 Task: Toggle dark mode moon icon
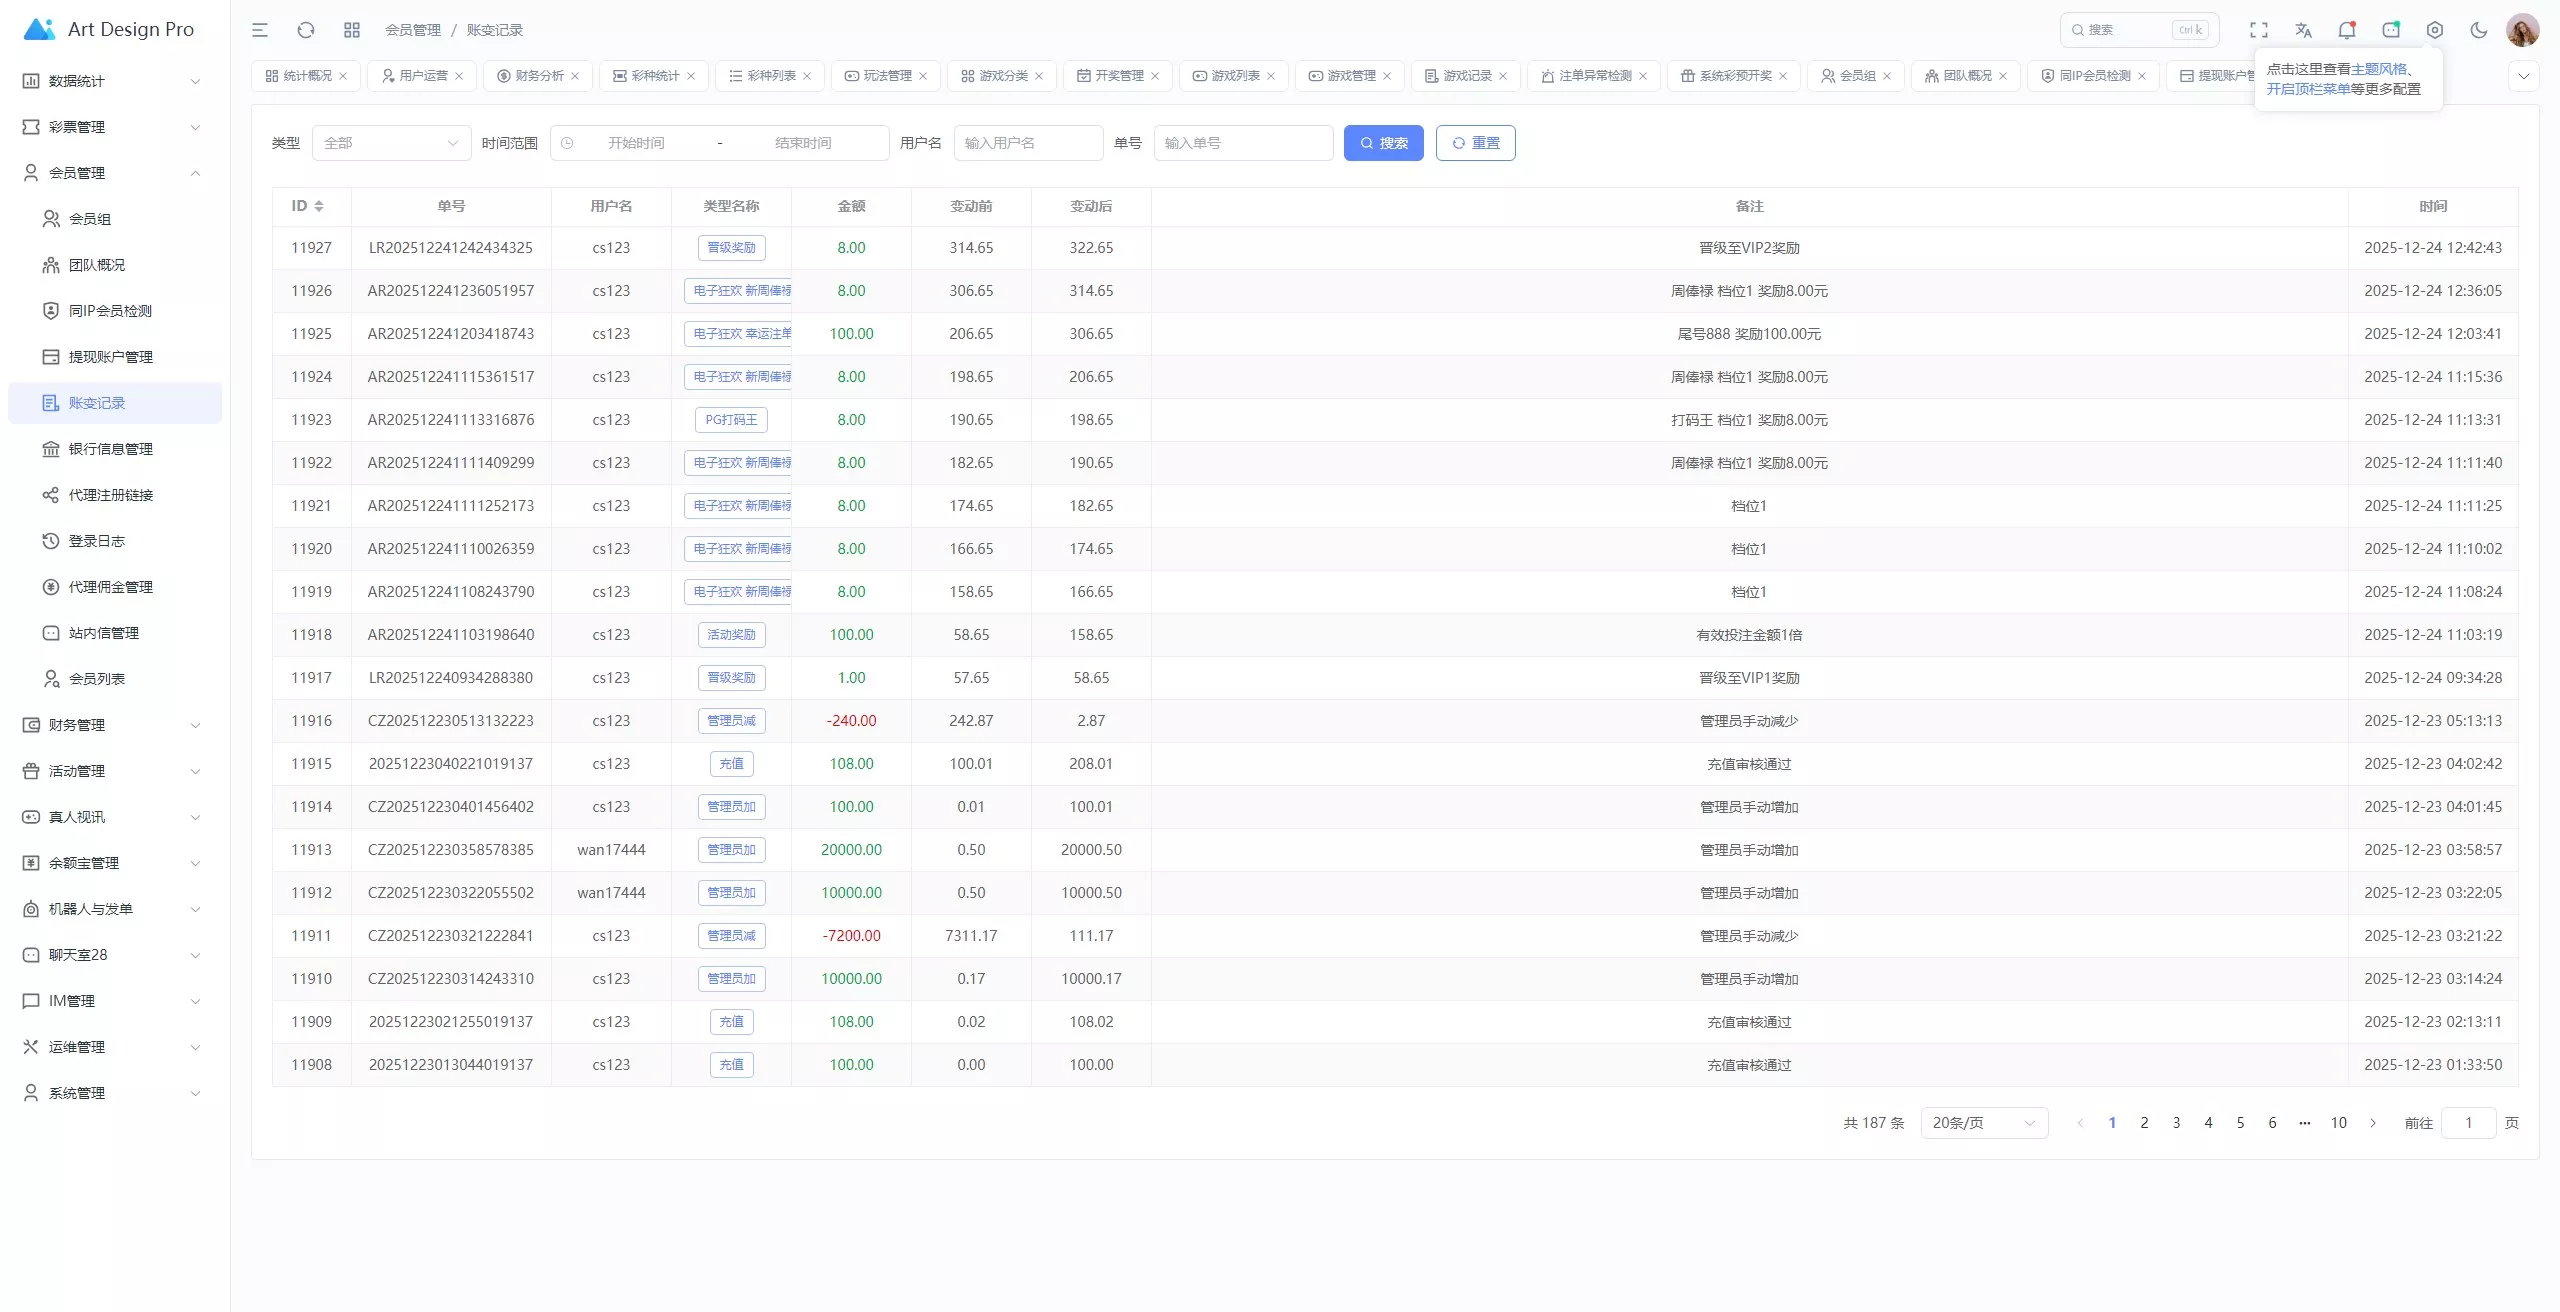[2479, 30]
